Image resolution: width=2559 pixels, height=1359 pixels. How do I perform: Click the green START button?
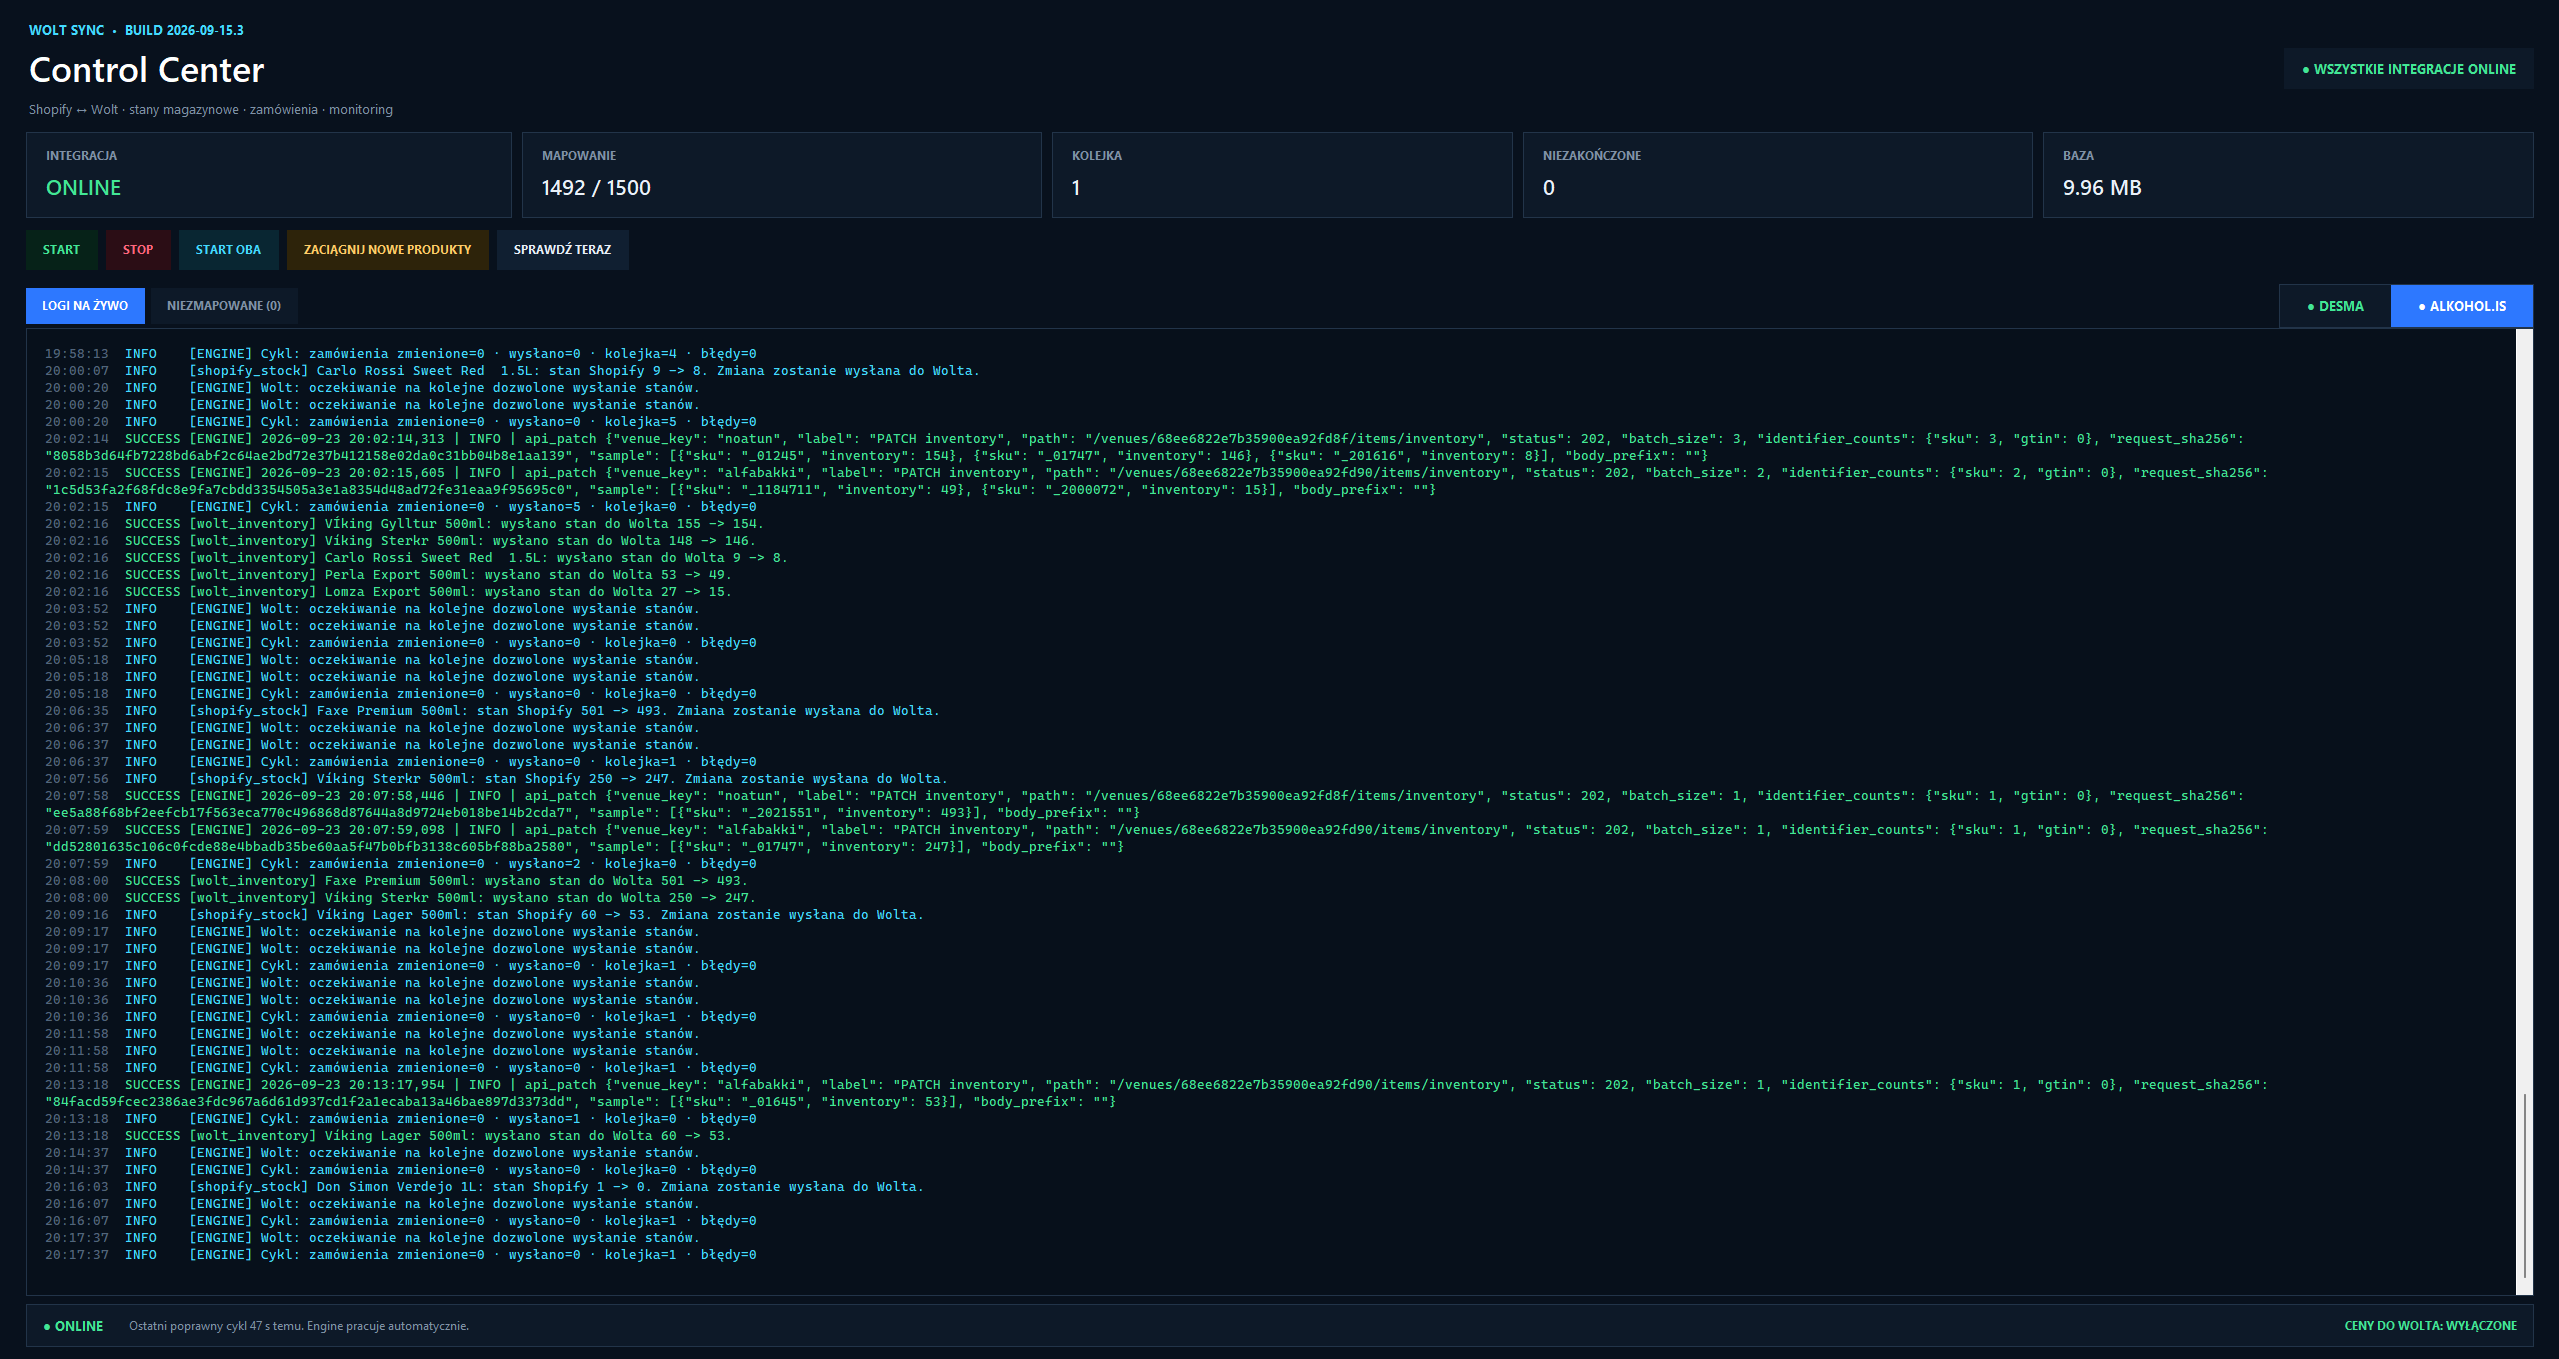click(61, 250)
